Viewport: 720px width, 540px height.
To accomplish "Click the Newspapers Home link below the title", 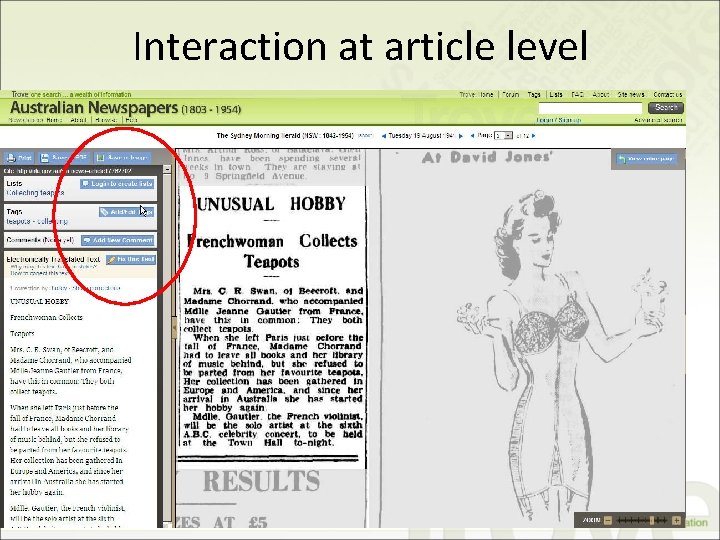I will [35, 120].
